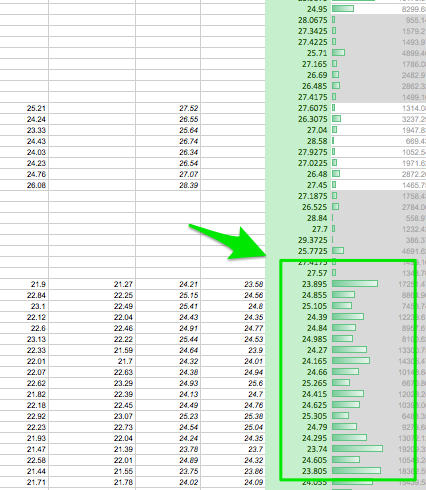Click the green cell showing 28.58

(x=298, y=141)
